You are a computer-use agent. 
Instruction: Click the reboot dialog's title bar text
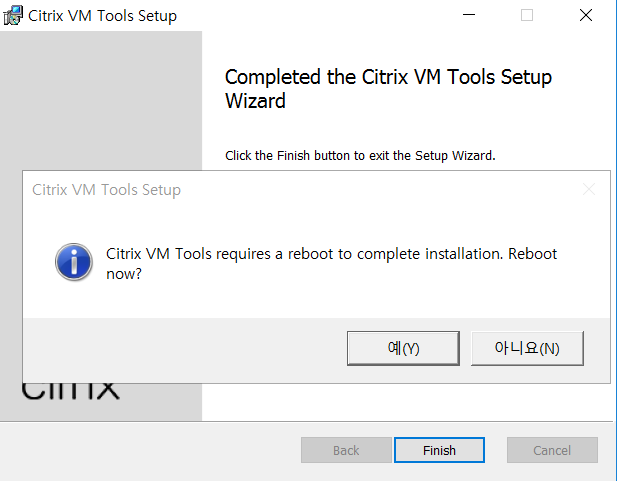coord(107,190)
